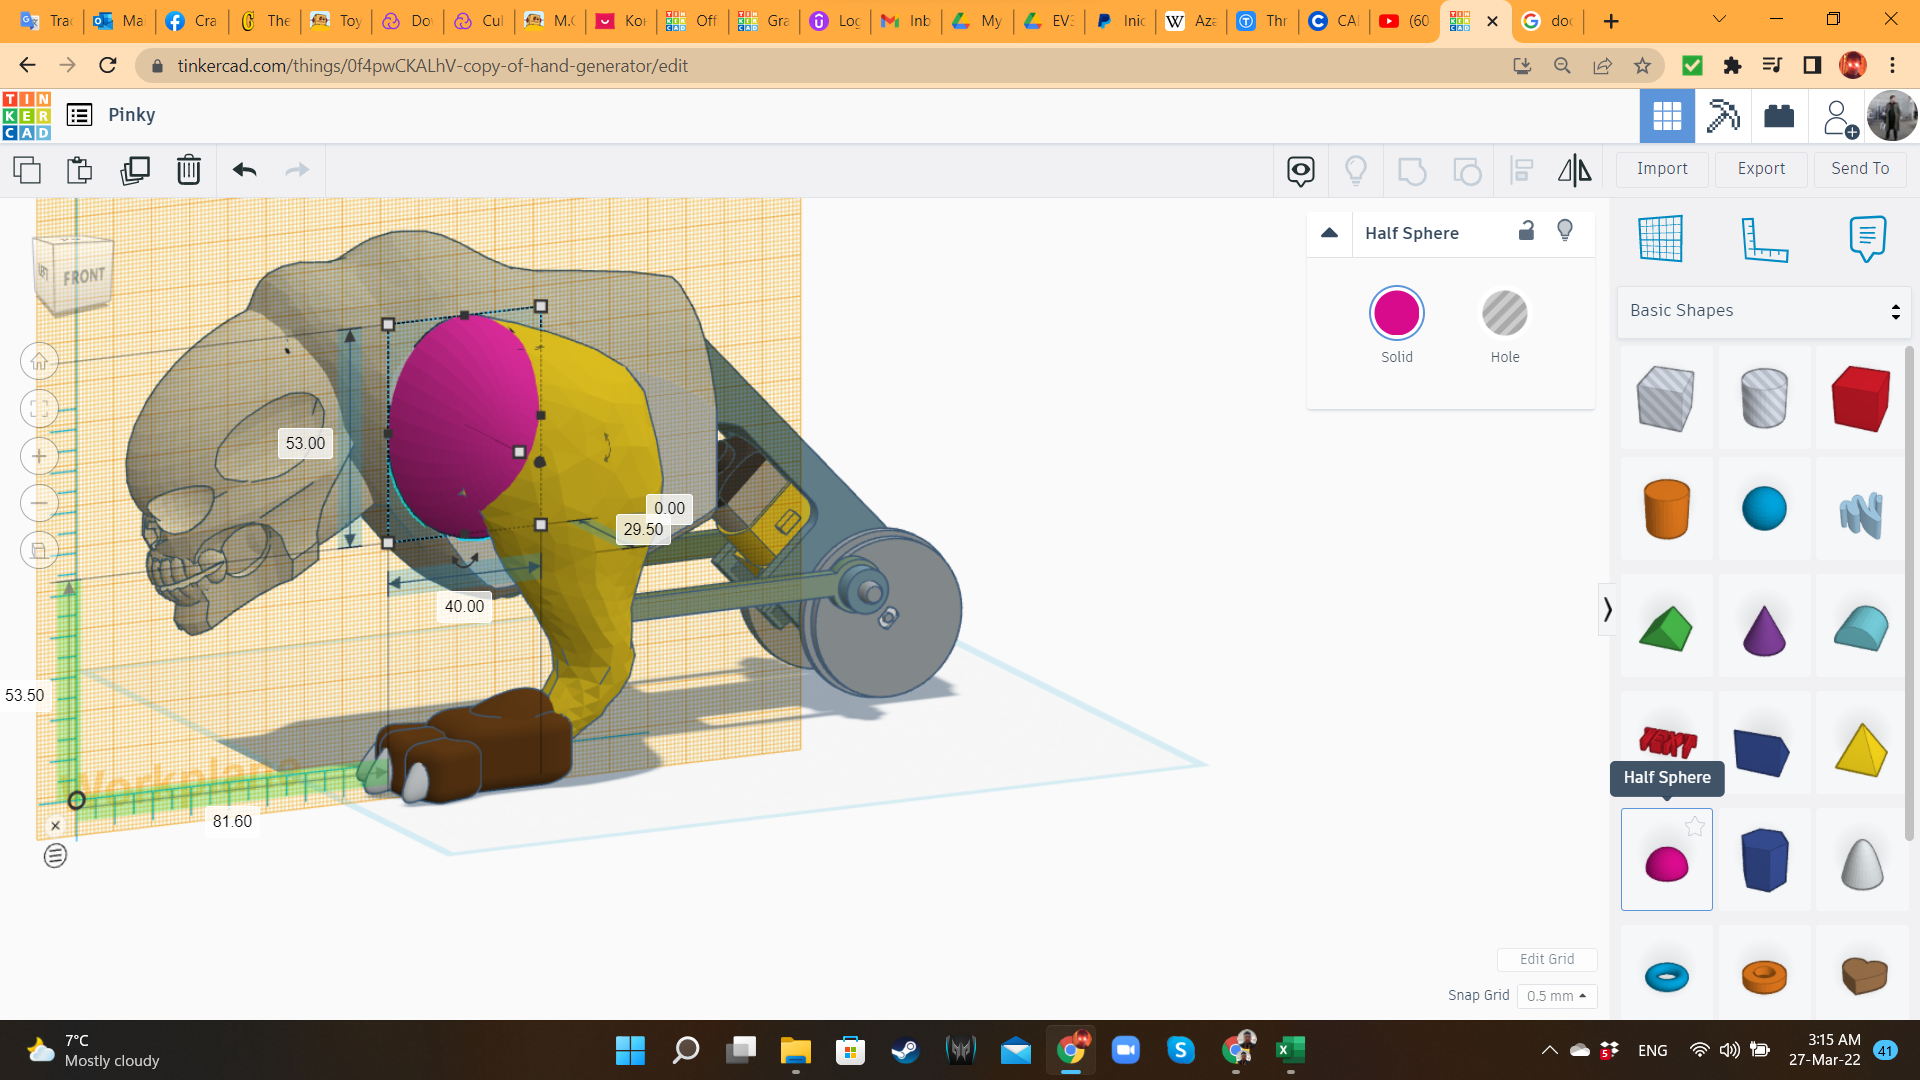This screenshot has width=1920, height=1080.
Task: Click the Solid magenta color swatch
Action: 1396,314
